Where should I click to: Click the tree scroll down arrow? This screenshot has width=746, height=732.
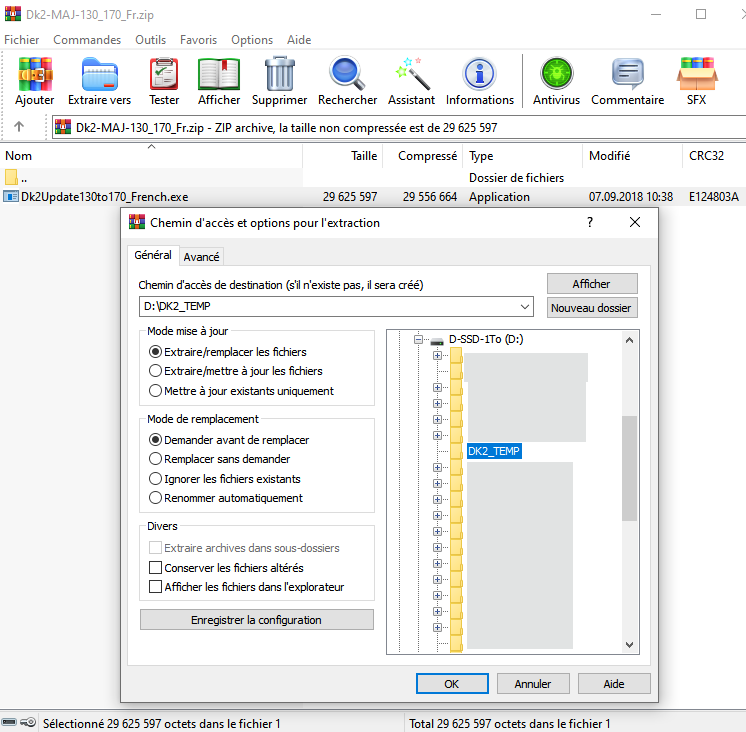click(x=629, y=644)
